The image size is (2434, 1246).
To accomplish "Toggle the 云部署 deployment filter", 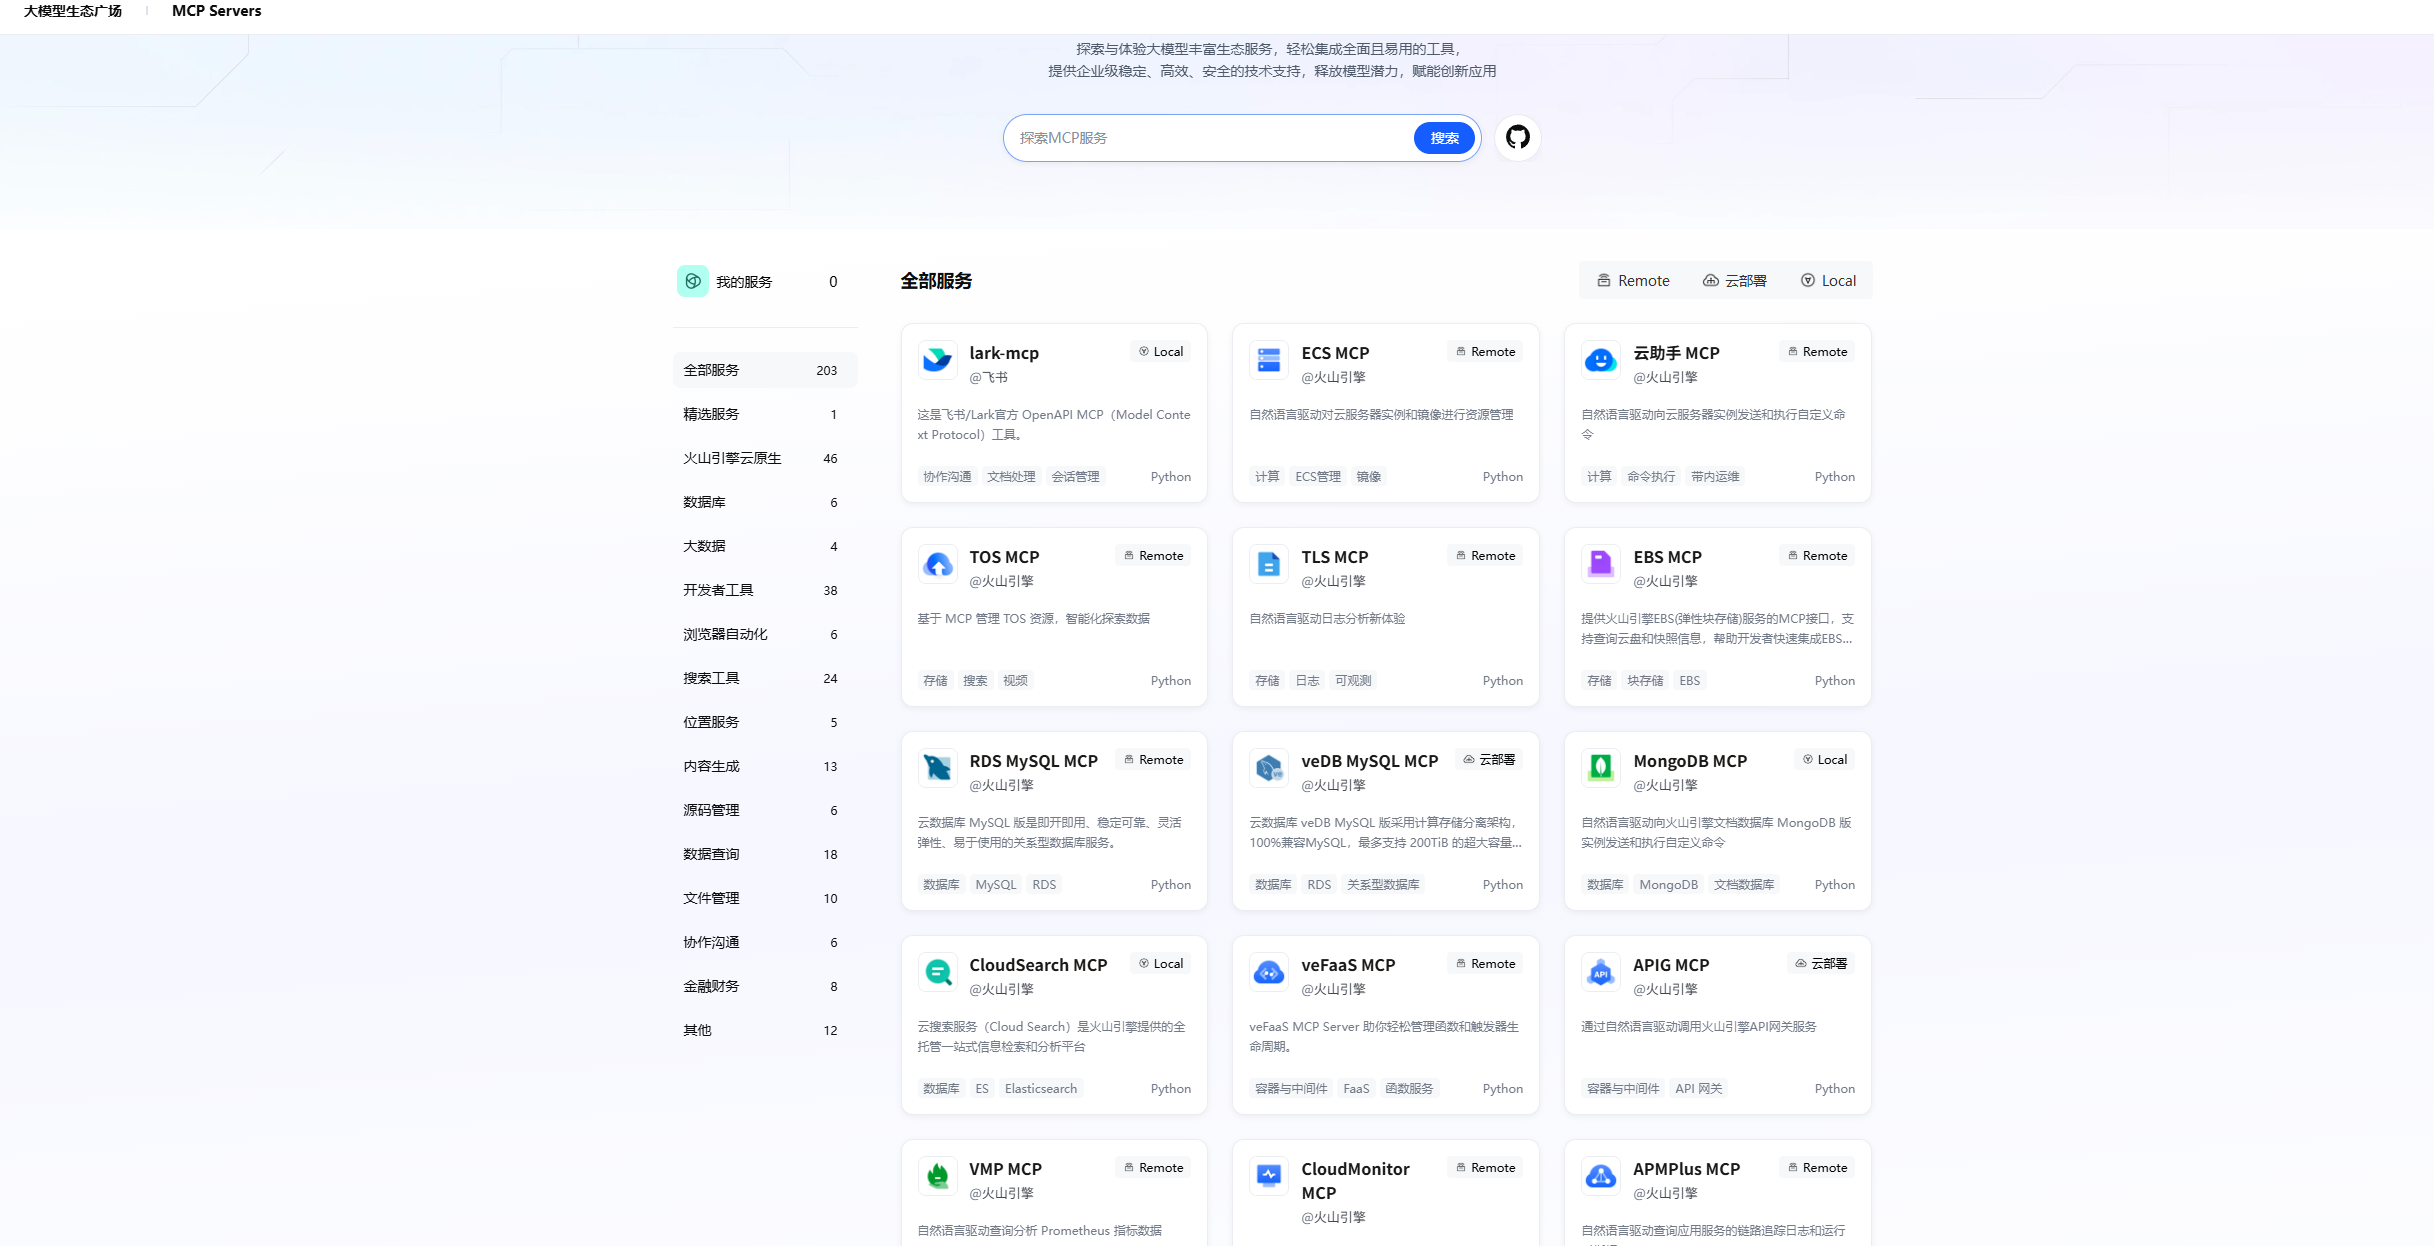I will 1735,281.
